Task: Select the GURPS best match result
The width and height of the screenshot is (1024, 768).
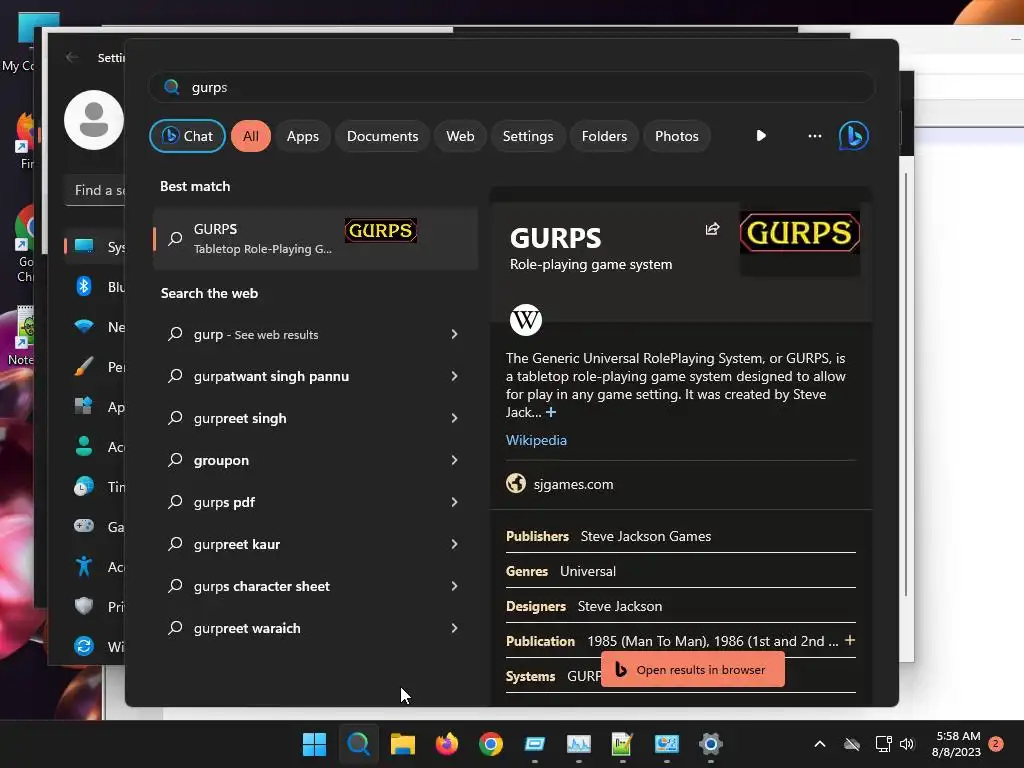Action: click(315, 238)
